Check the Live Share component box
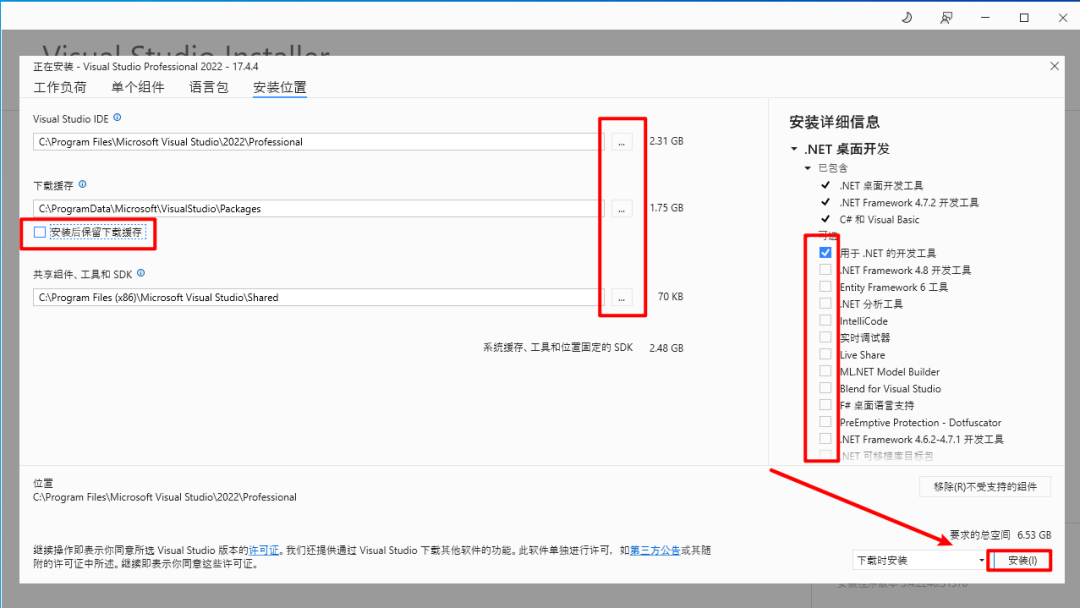 click(x=825, y=354)
